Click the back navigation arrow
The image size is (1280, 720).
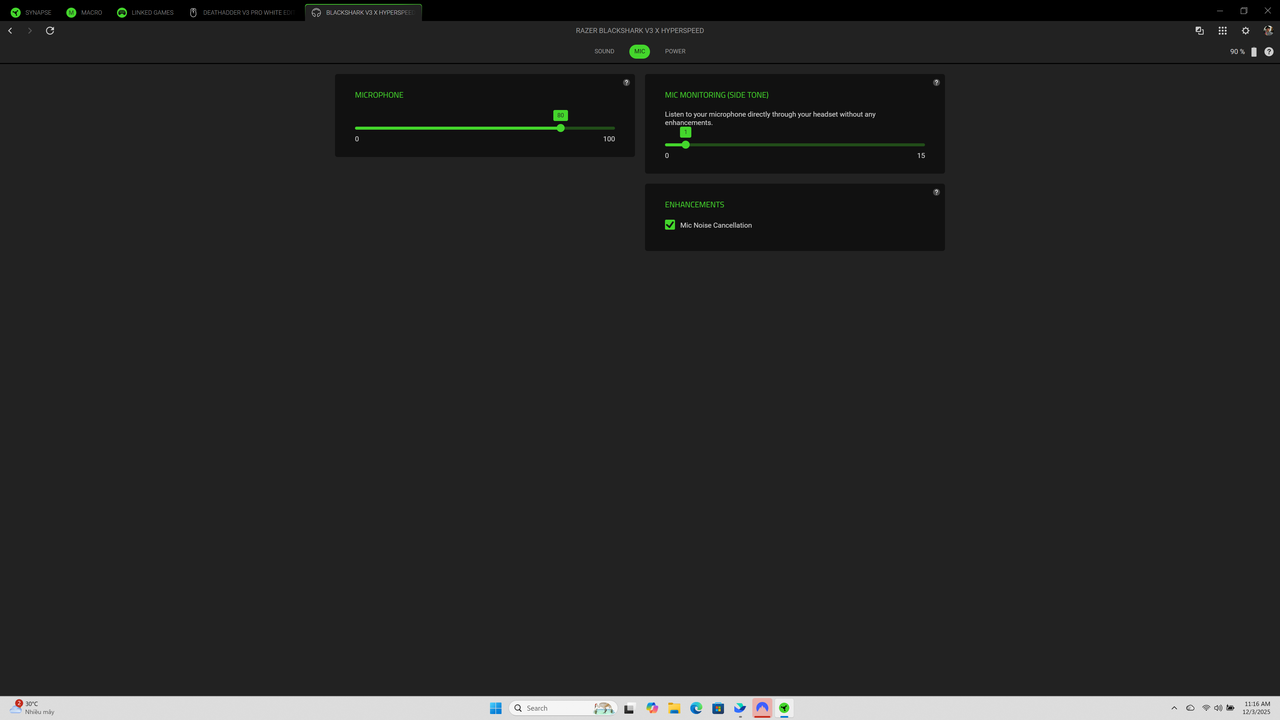10,31
